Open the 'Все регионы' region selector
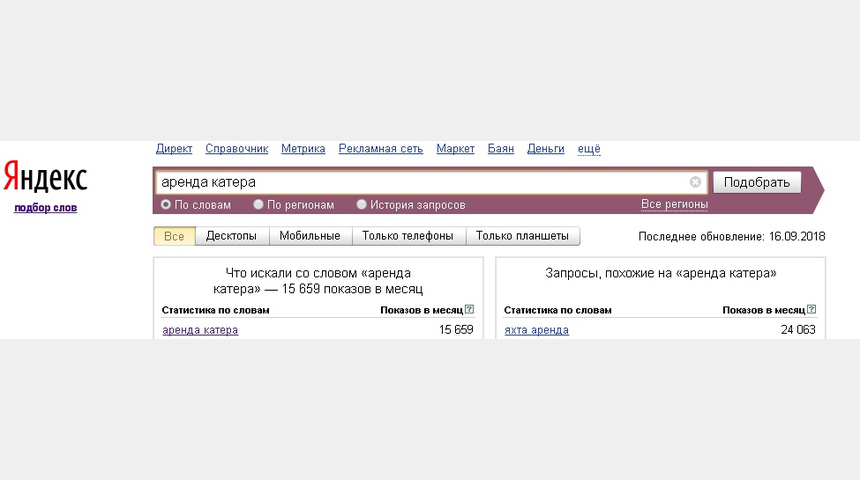The height and width of the screenshot is (480, 860). pyautogui.click(x=674, y=204)
